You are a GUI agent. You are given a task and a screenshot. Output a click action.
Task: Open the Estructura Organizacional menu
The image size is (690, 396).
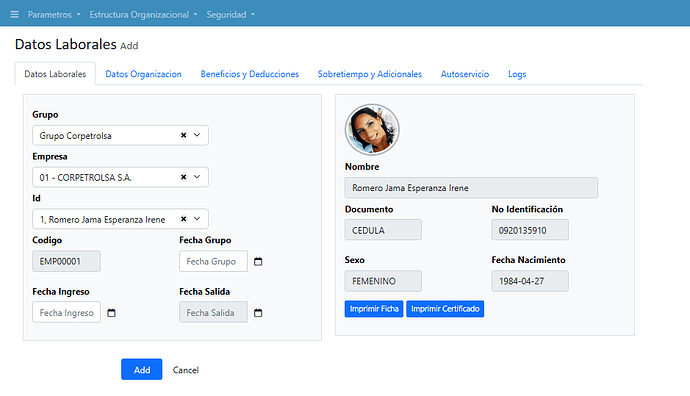click(143, 15)
